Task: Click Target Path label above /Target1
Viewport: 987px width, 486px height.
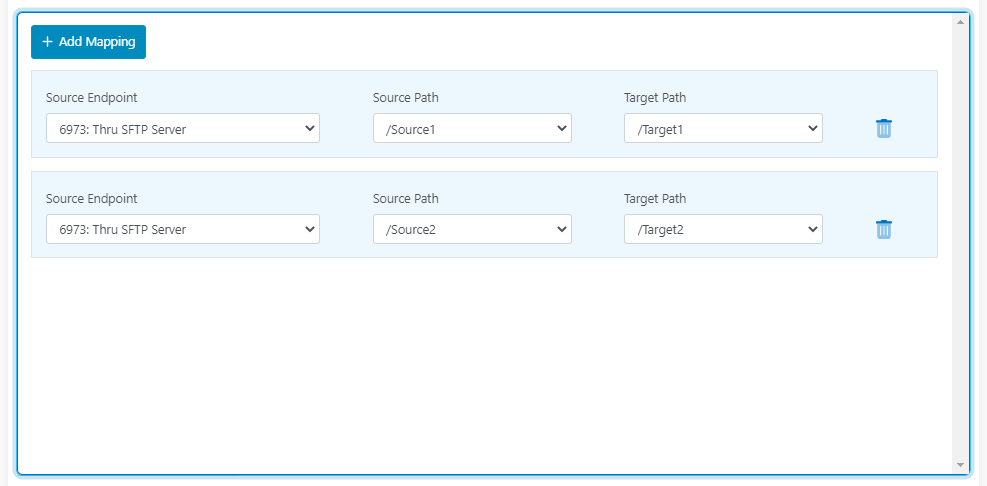Action: 655,98
